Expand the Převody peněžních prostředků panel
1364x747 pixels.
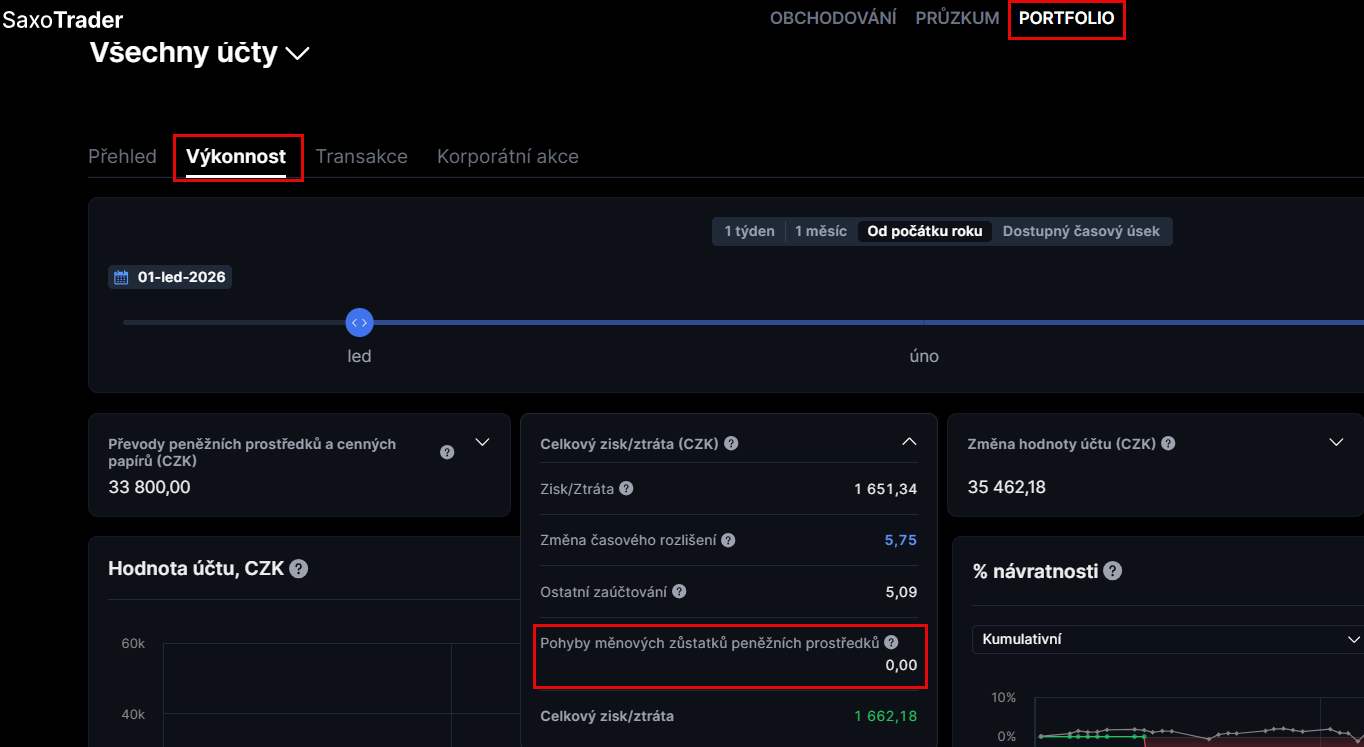482,442
